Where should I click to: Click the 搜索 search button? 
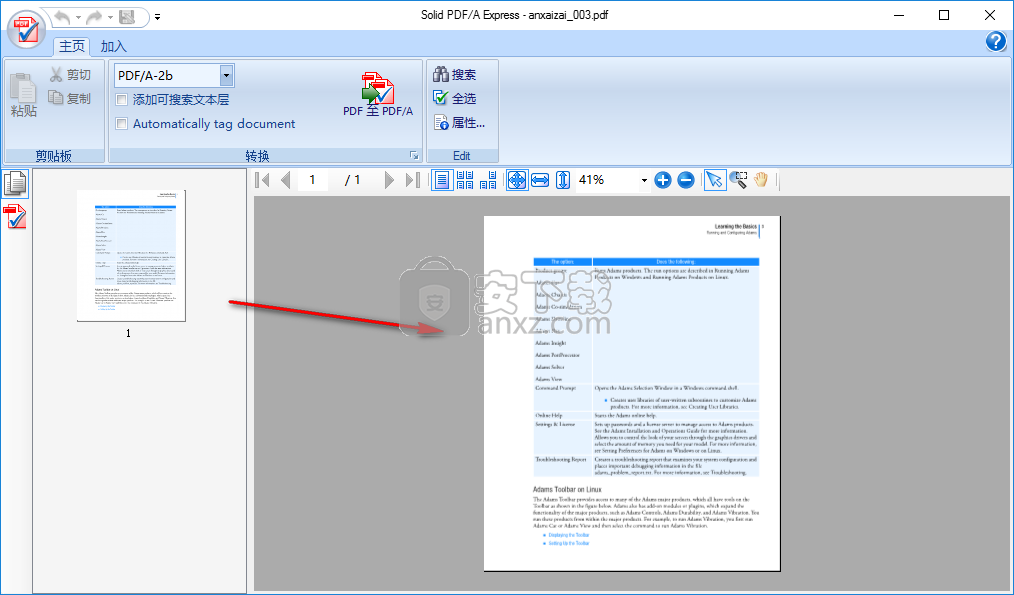pos(455,75)
